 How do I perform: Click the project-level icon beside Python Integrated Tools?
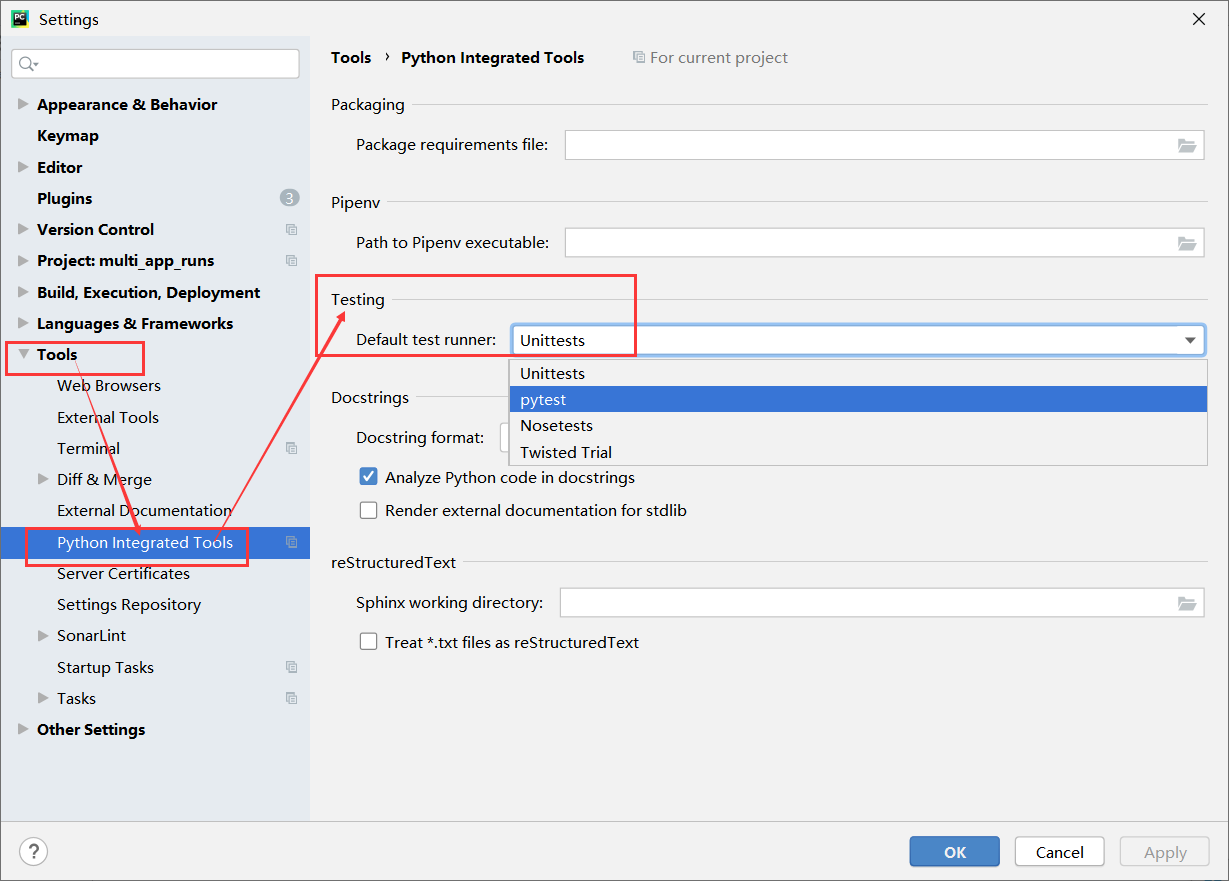pyautogui.click(x=291, y=542)
